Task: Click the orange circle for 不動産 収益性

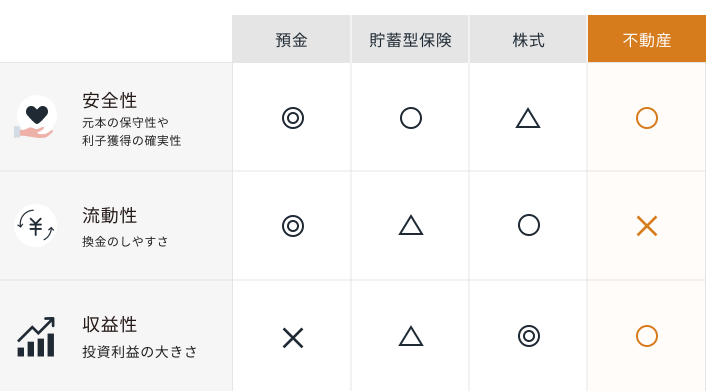Action: [647, 336]
